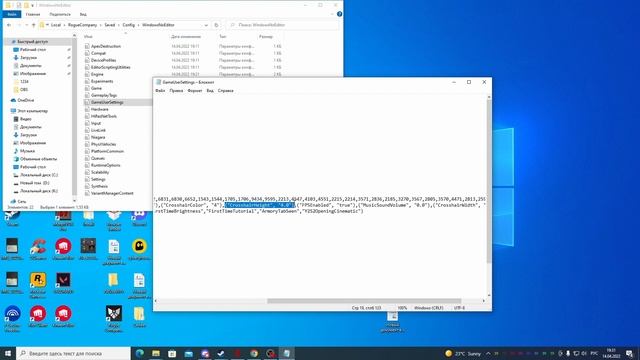Screen dimensions: 640x360
Task: Sort files by the Тип column header
Action: (x=222, y=37)
